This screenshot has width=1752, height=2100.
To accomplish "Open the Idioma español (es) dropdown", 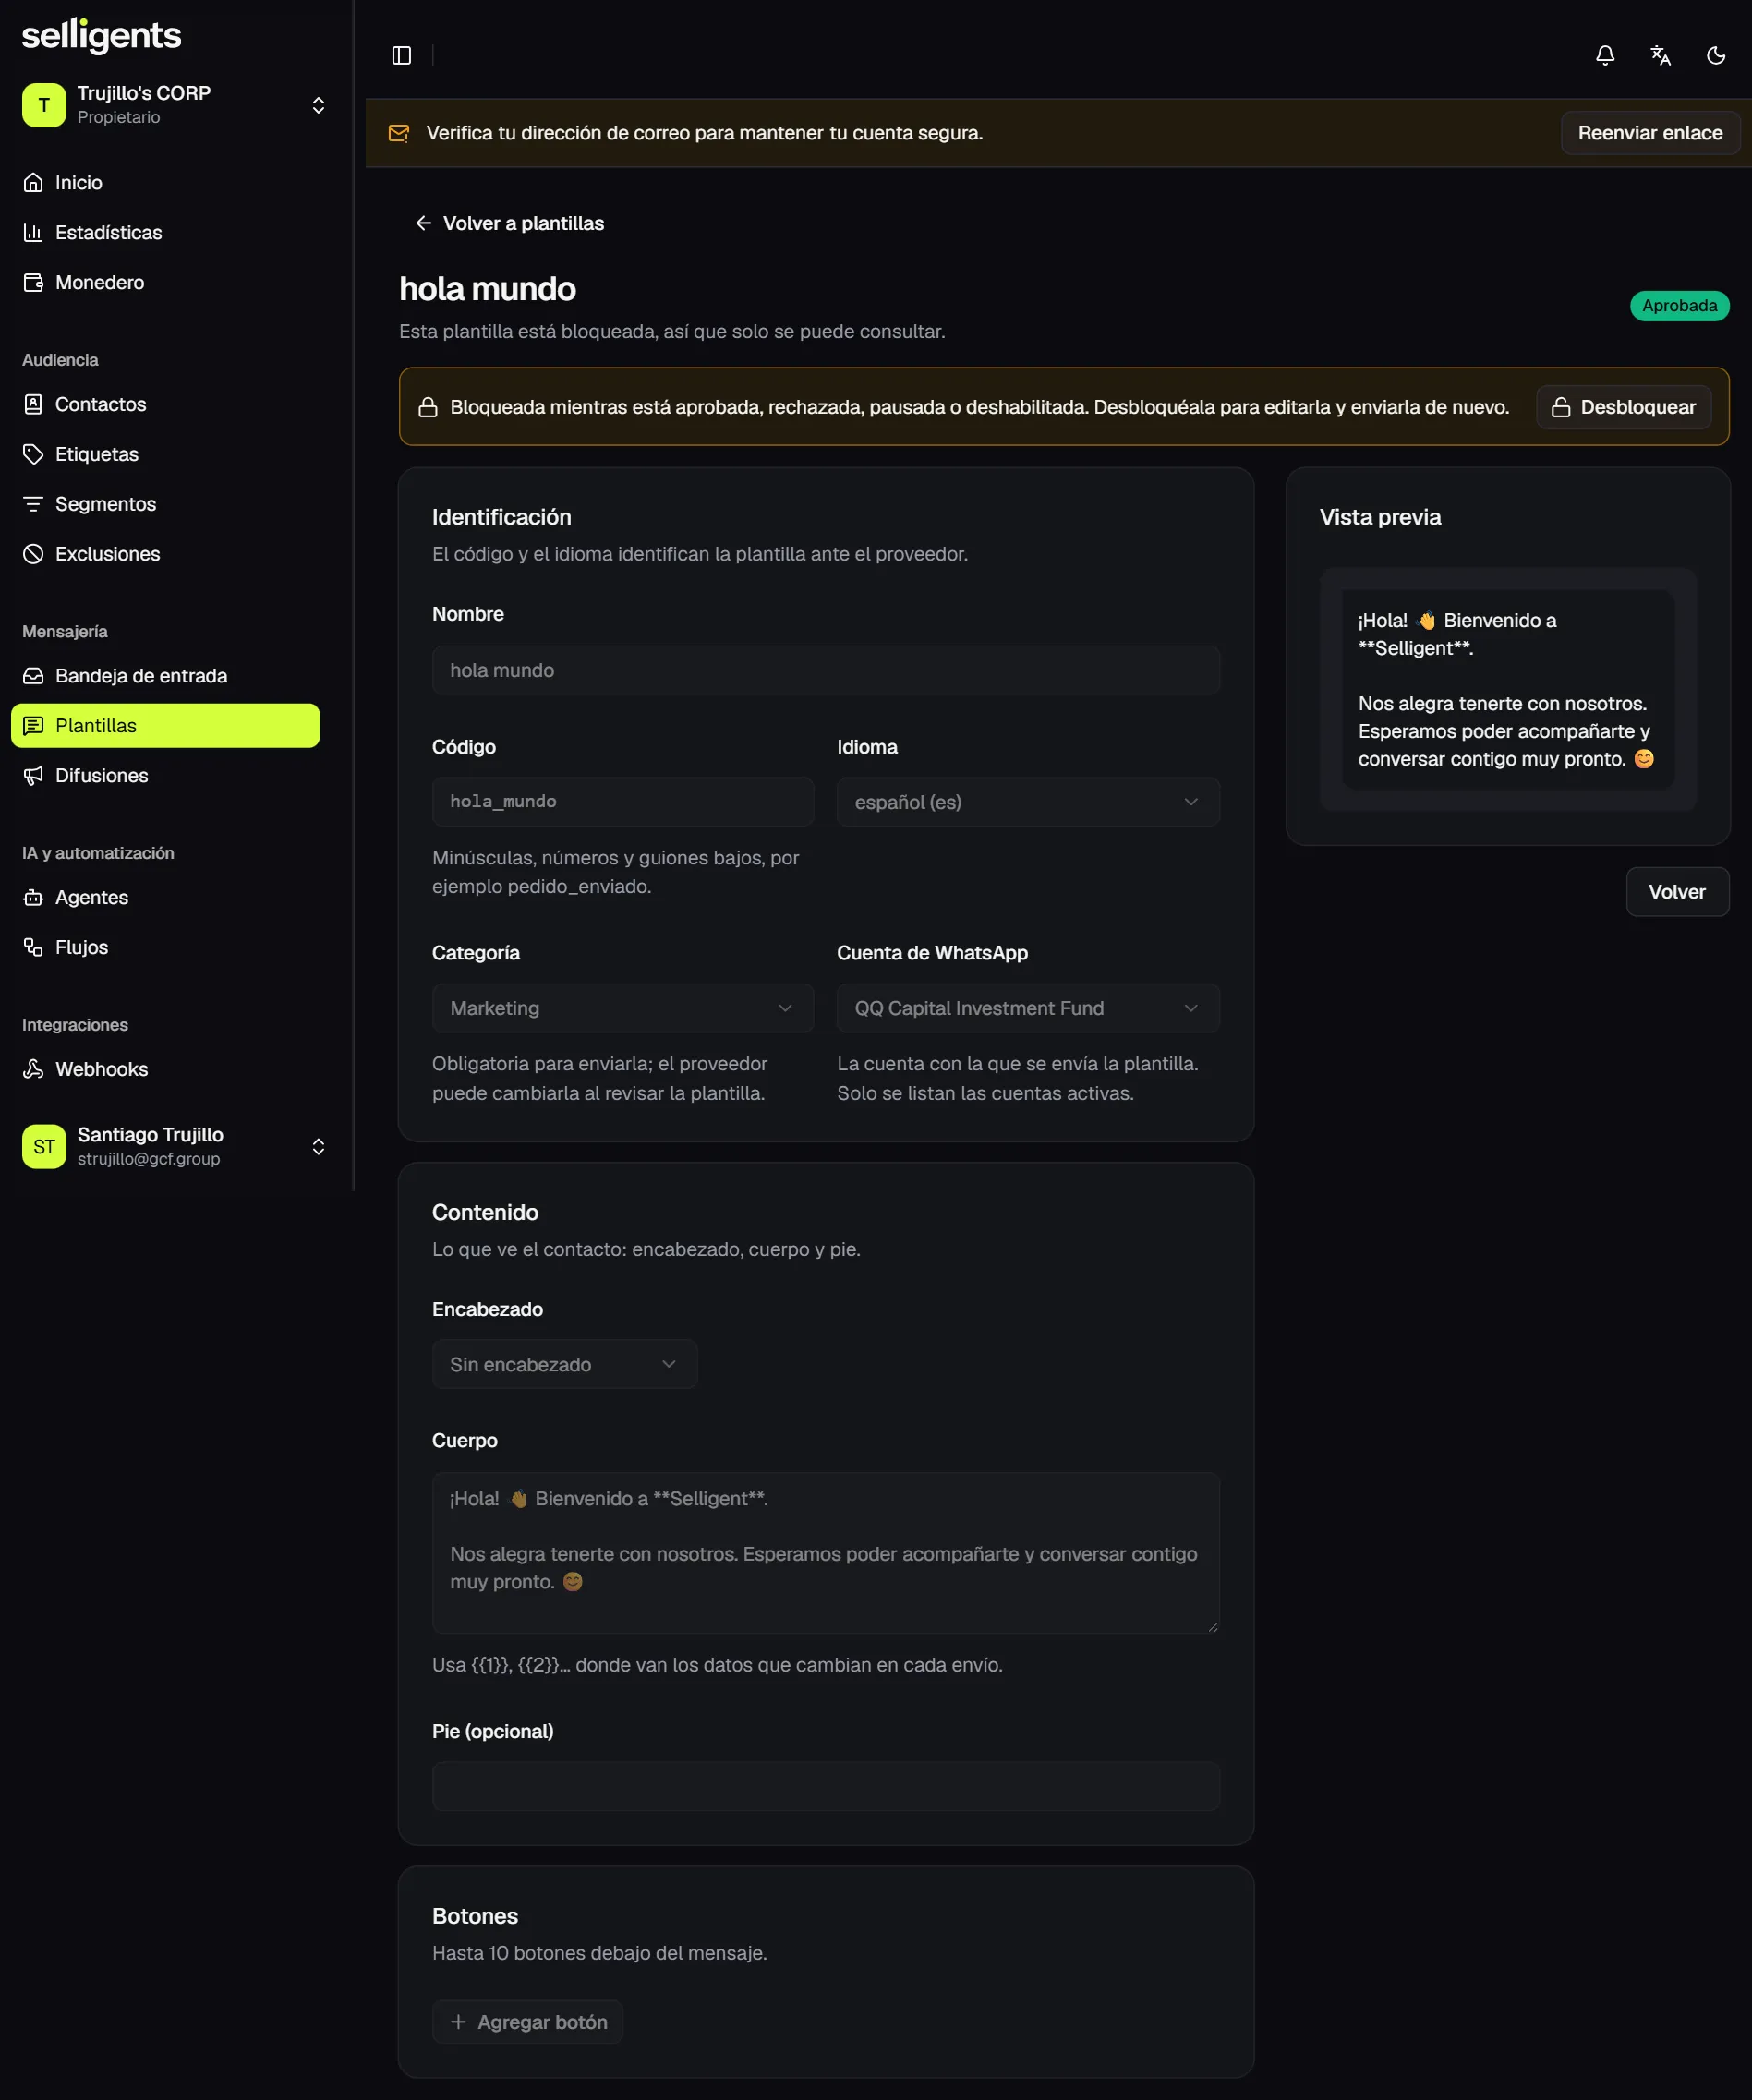I will 1027,802.
